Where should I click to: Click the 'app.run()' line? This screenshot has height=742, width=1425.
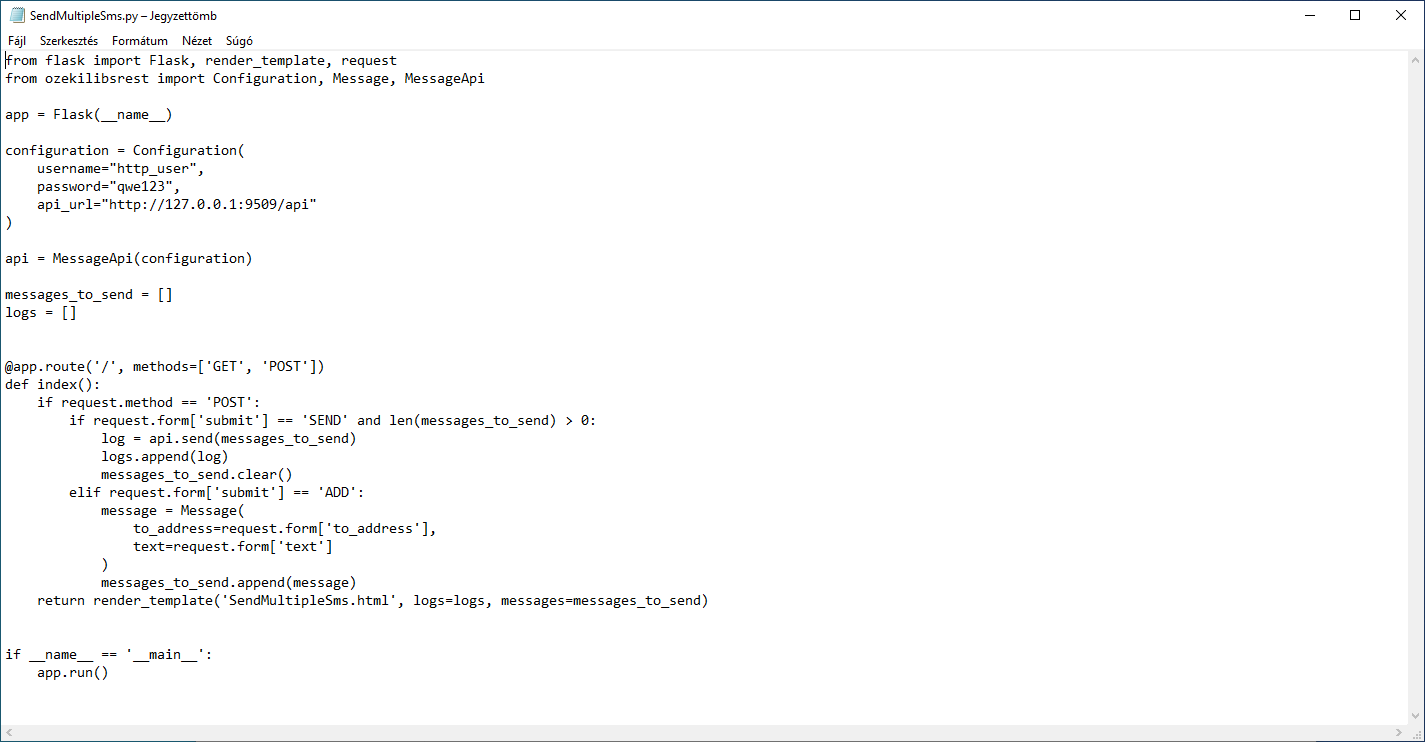click(x=73, y=672)
